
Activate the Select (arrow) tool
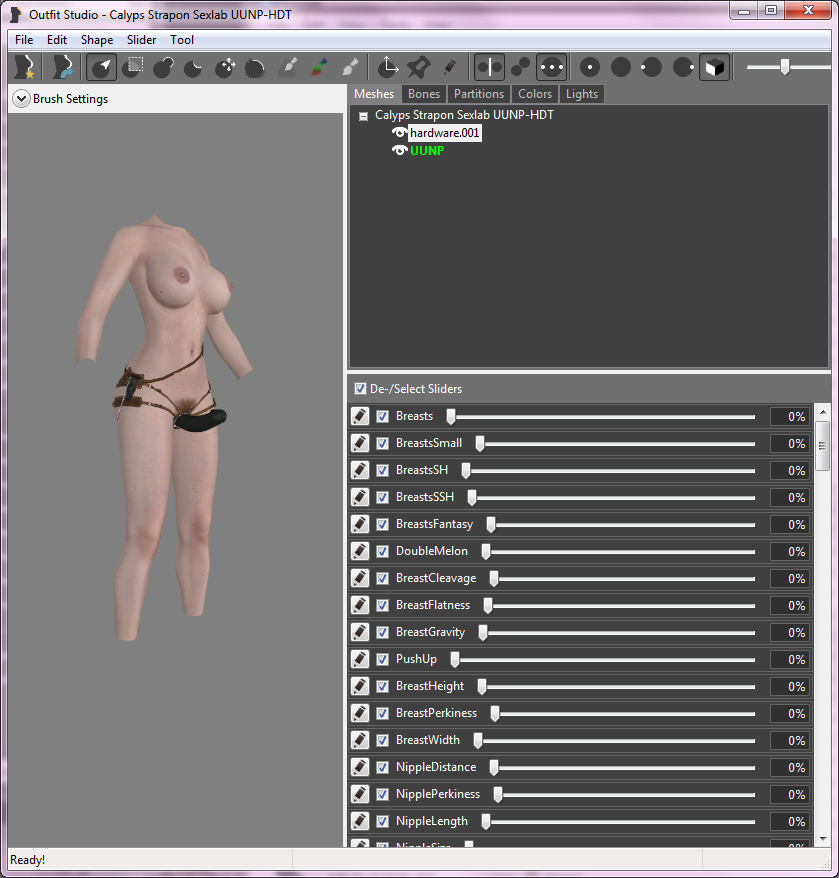click(101, 67)
